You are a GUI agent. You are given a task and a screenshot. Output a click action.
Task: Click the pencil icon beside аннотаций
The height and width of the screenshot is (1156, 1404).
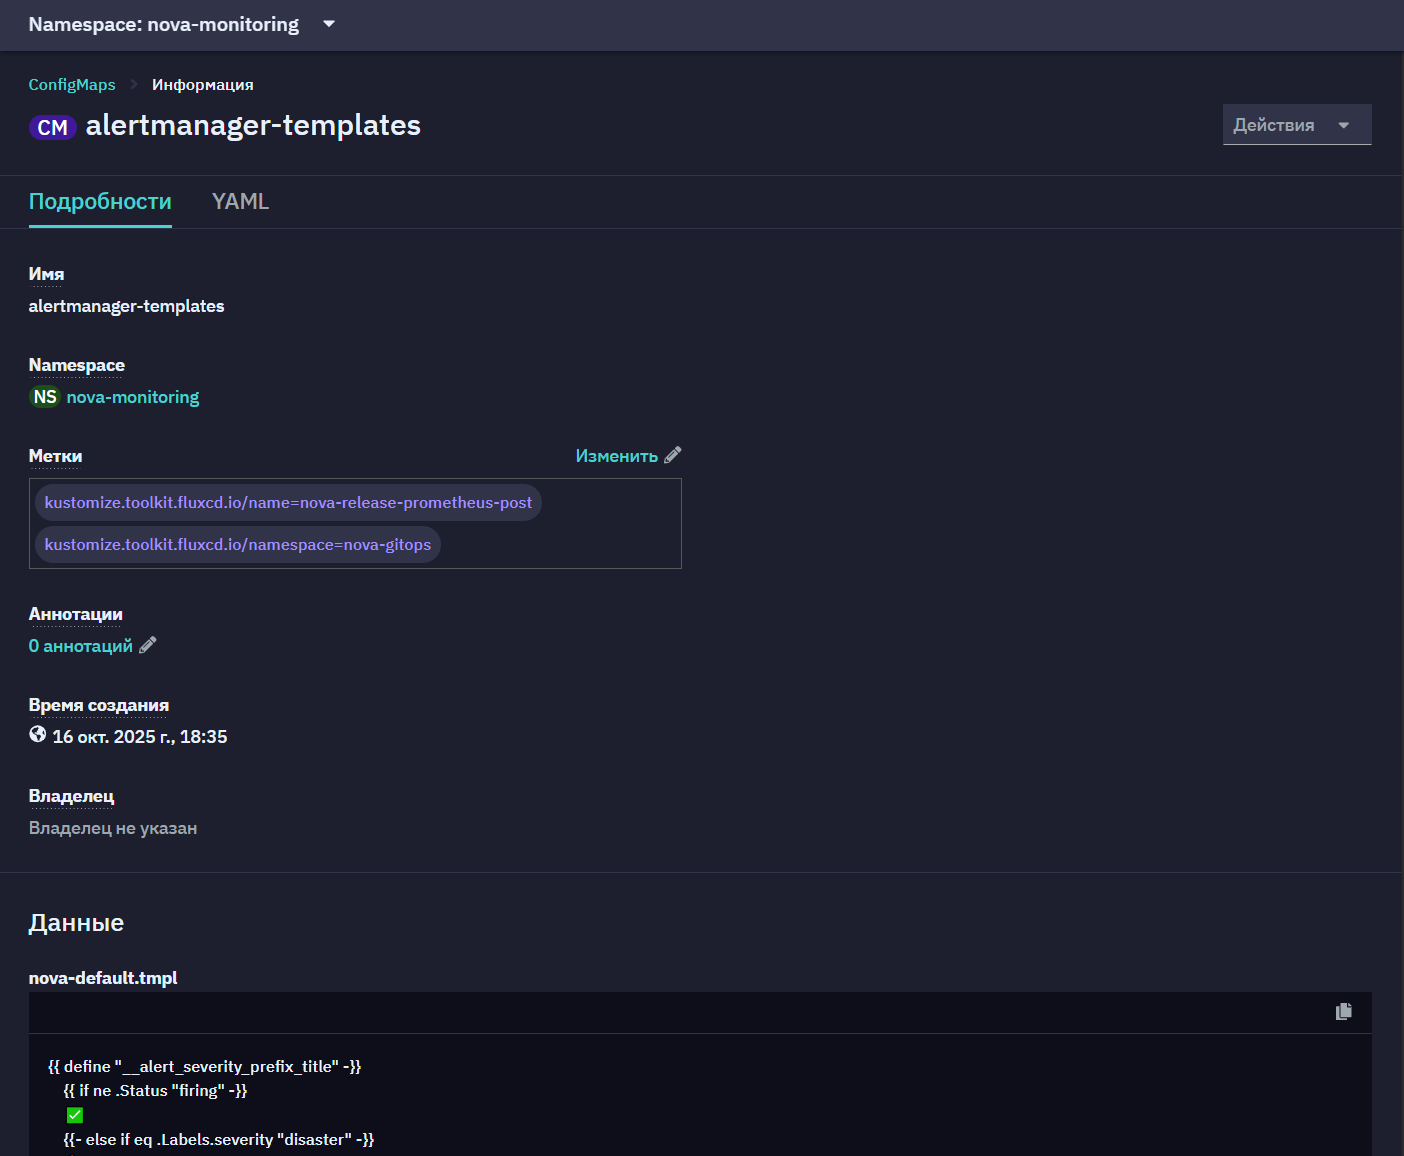click(148, 645)
